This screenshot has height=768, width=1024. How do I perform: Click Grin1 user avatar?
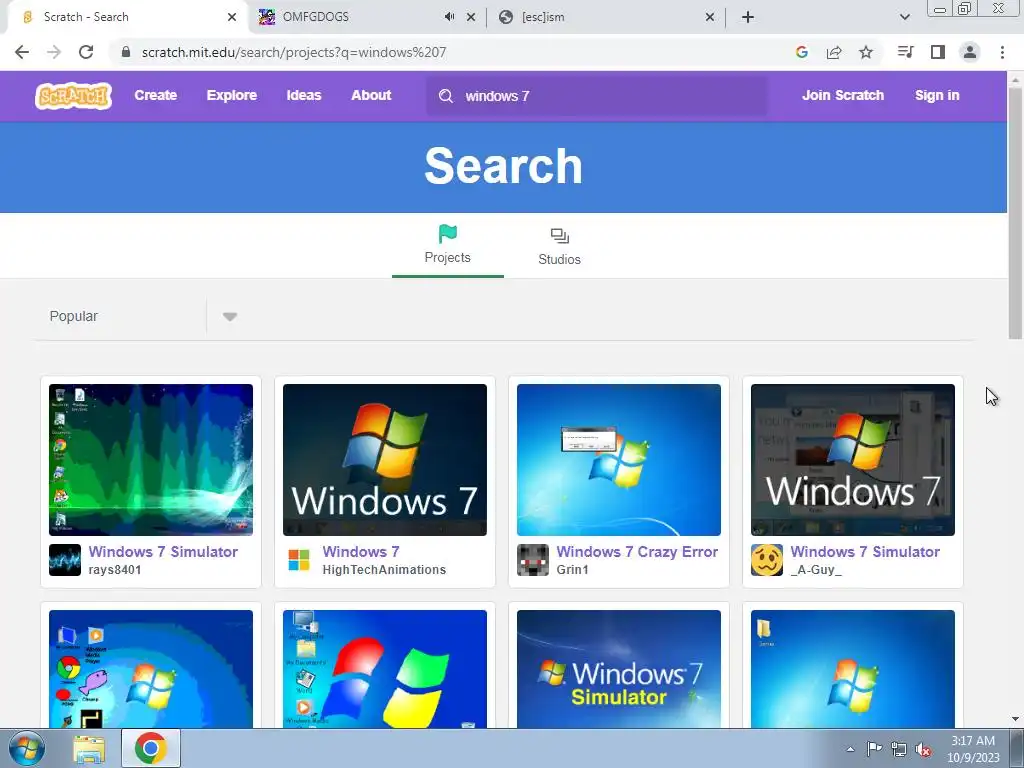533,560
